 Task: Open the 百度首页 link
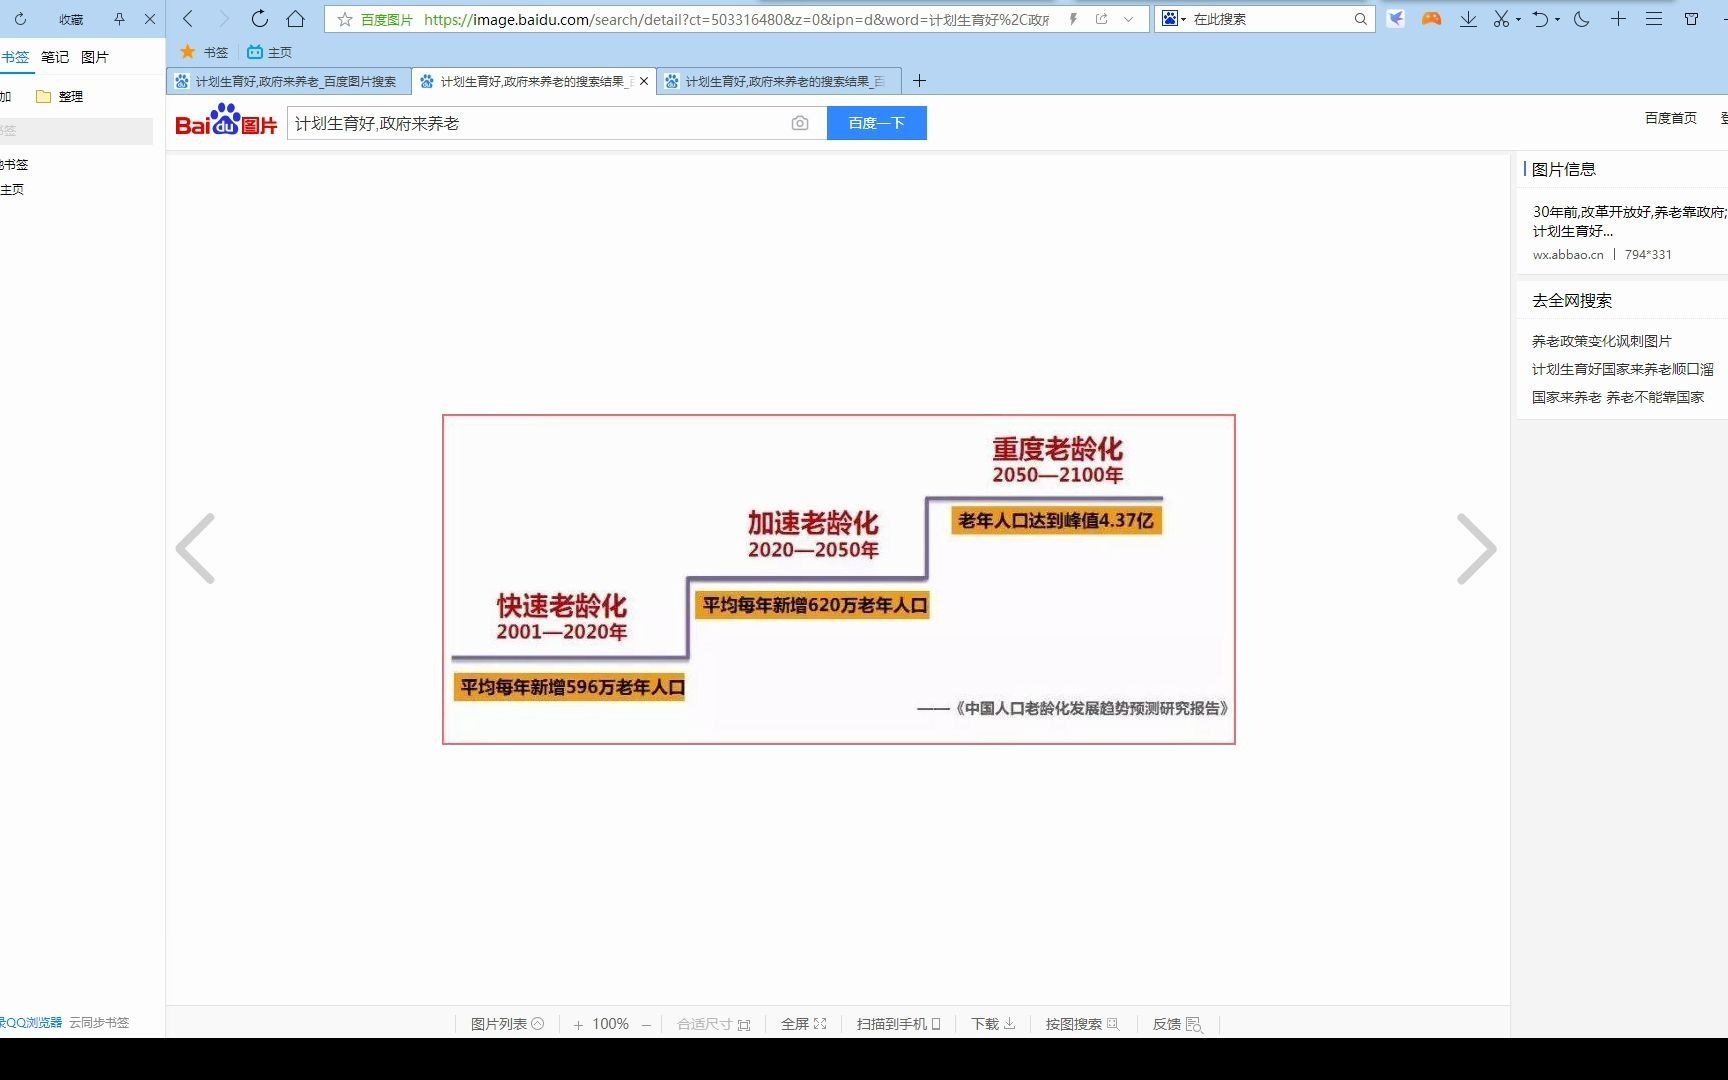(x=1670, y=118)
